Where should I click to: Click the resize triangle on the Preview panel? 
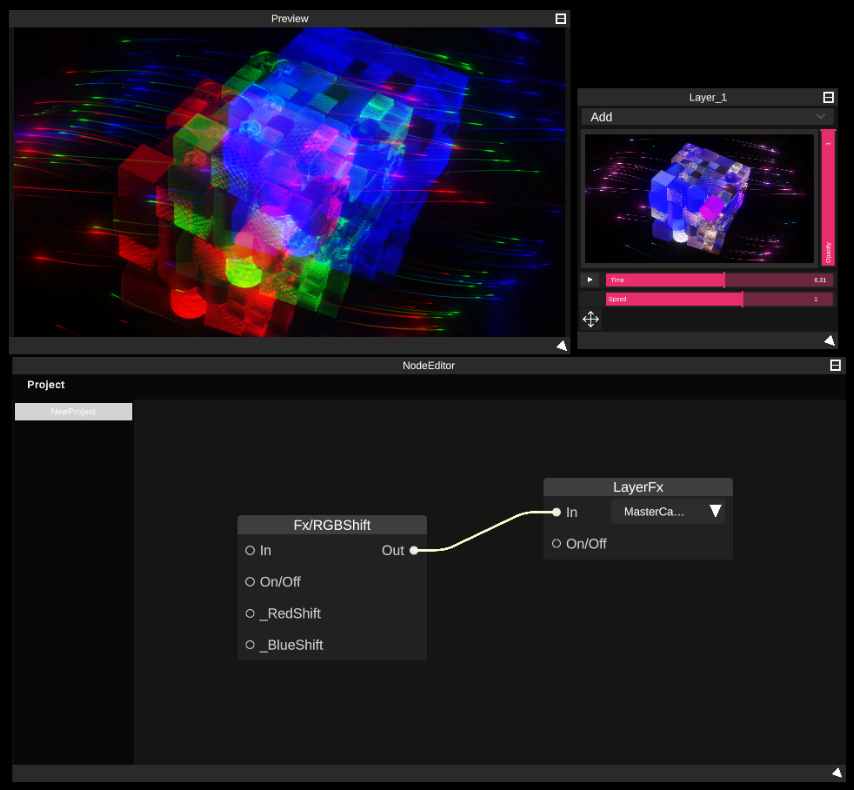[x=561, y=344]
